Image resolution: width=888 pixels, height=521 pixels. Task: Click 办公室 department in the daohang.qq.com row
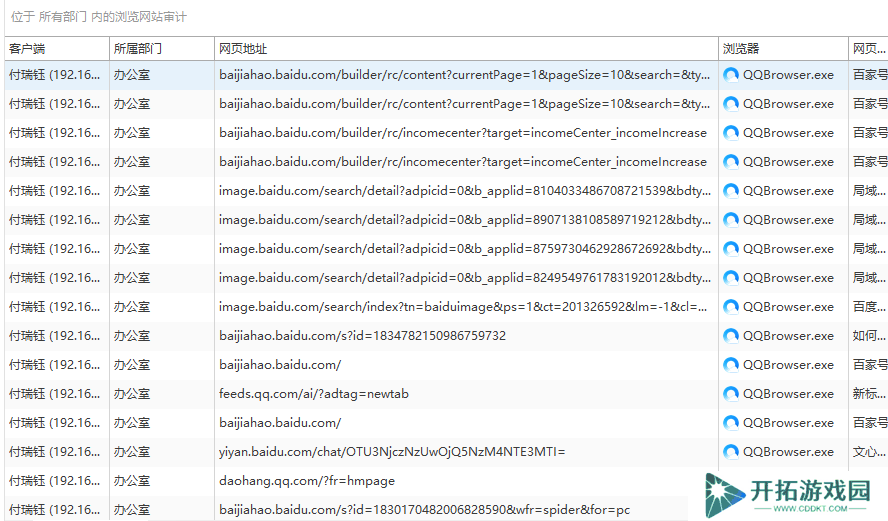[x=132, y=481]
